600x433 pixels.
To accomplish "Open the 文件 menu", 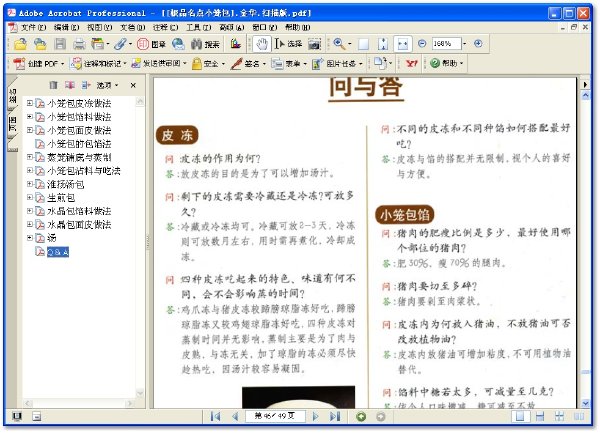I will (33, 27).
